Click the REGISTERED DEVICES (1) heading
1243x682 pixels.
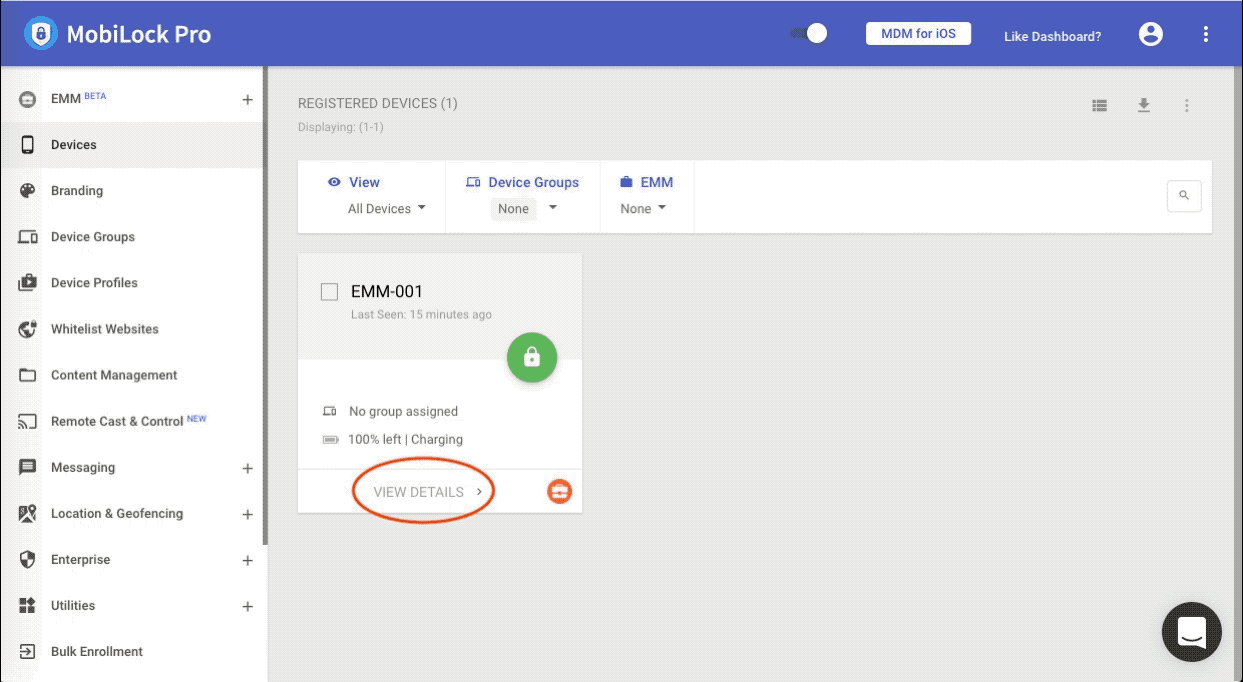pos(378,103)
